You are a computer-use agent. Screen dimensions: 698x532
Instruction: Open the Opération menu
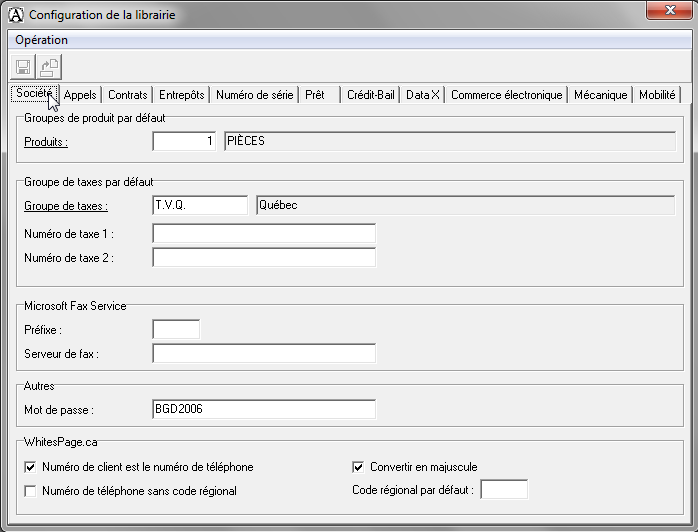42,40
